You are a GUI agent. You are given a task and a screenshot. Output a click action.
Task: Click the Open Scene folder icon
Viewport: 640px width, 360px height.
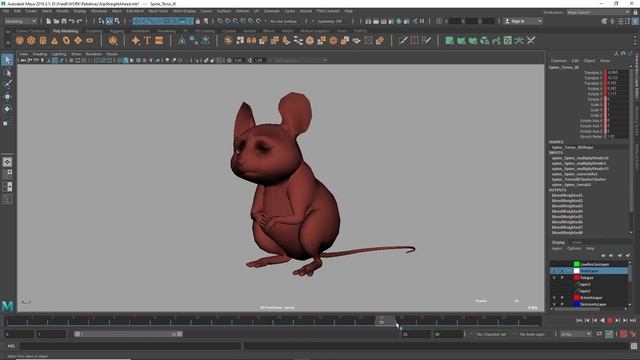(x=56, y=21)
